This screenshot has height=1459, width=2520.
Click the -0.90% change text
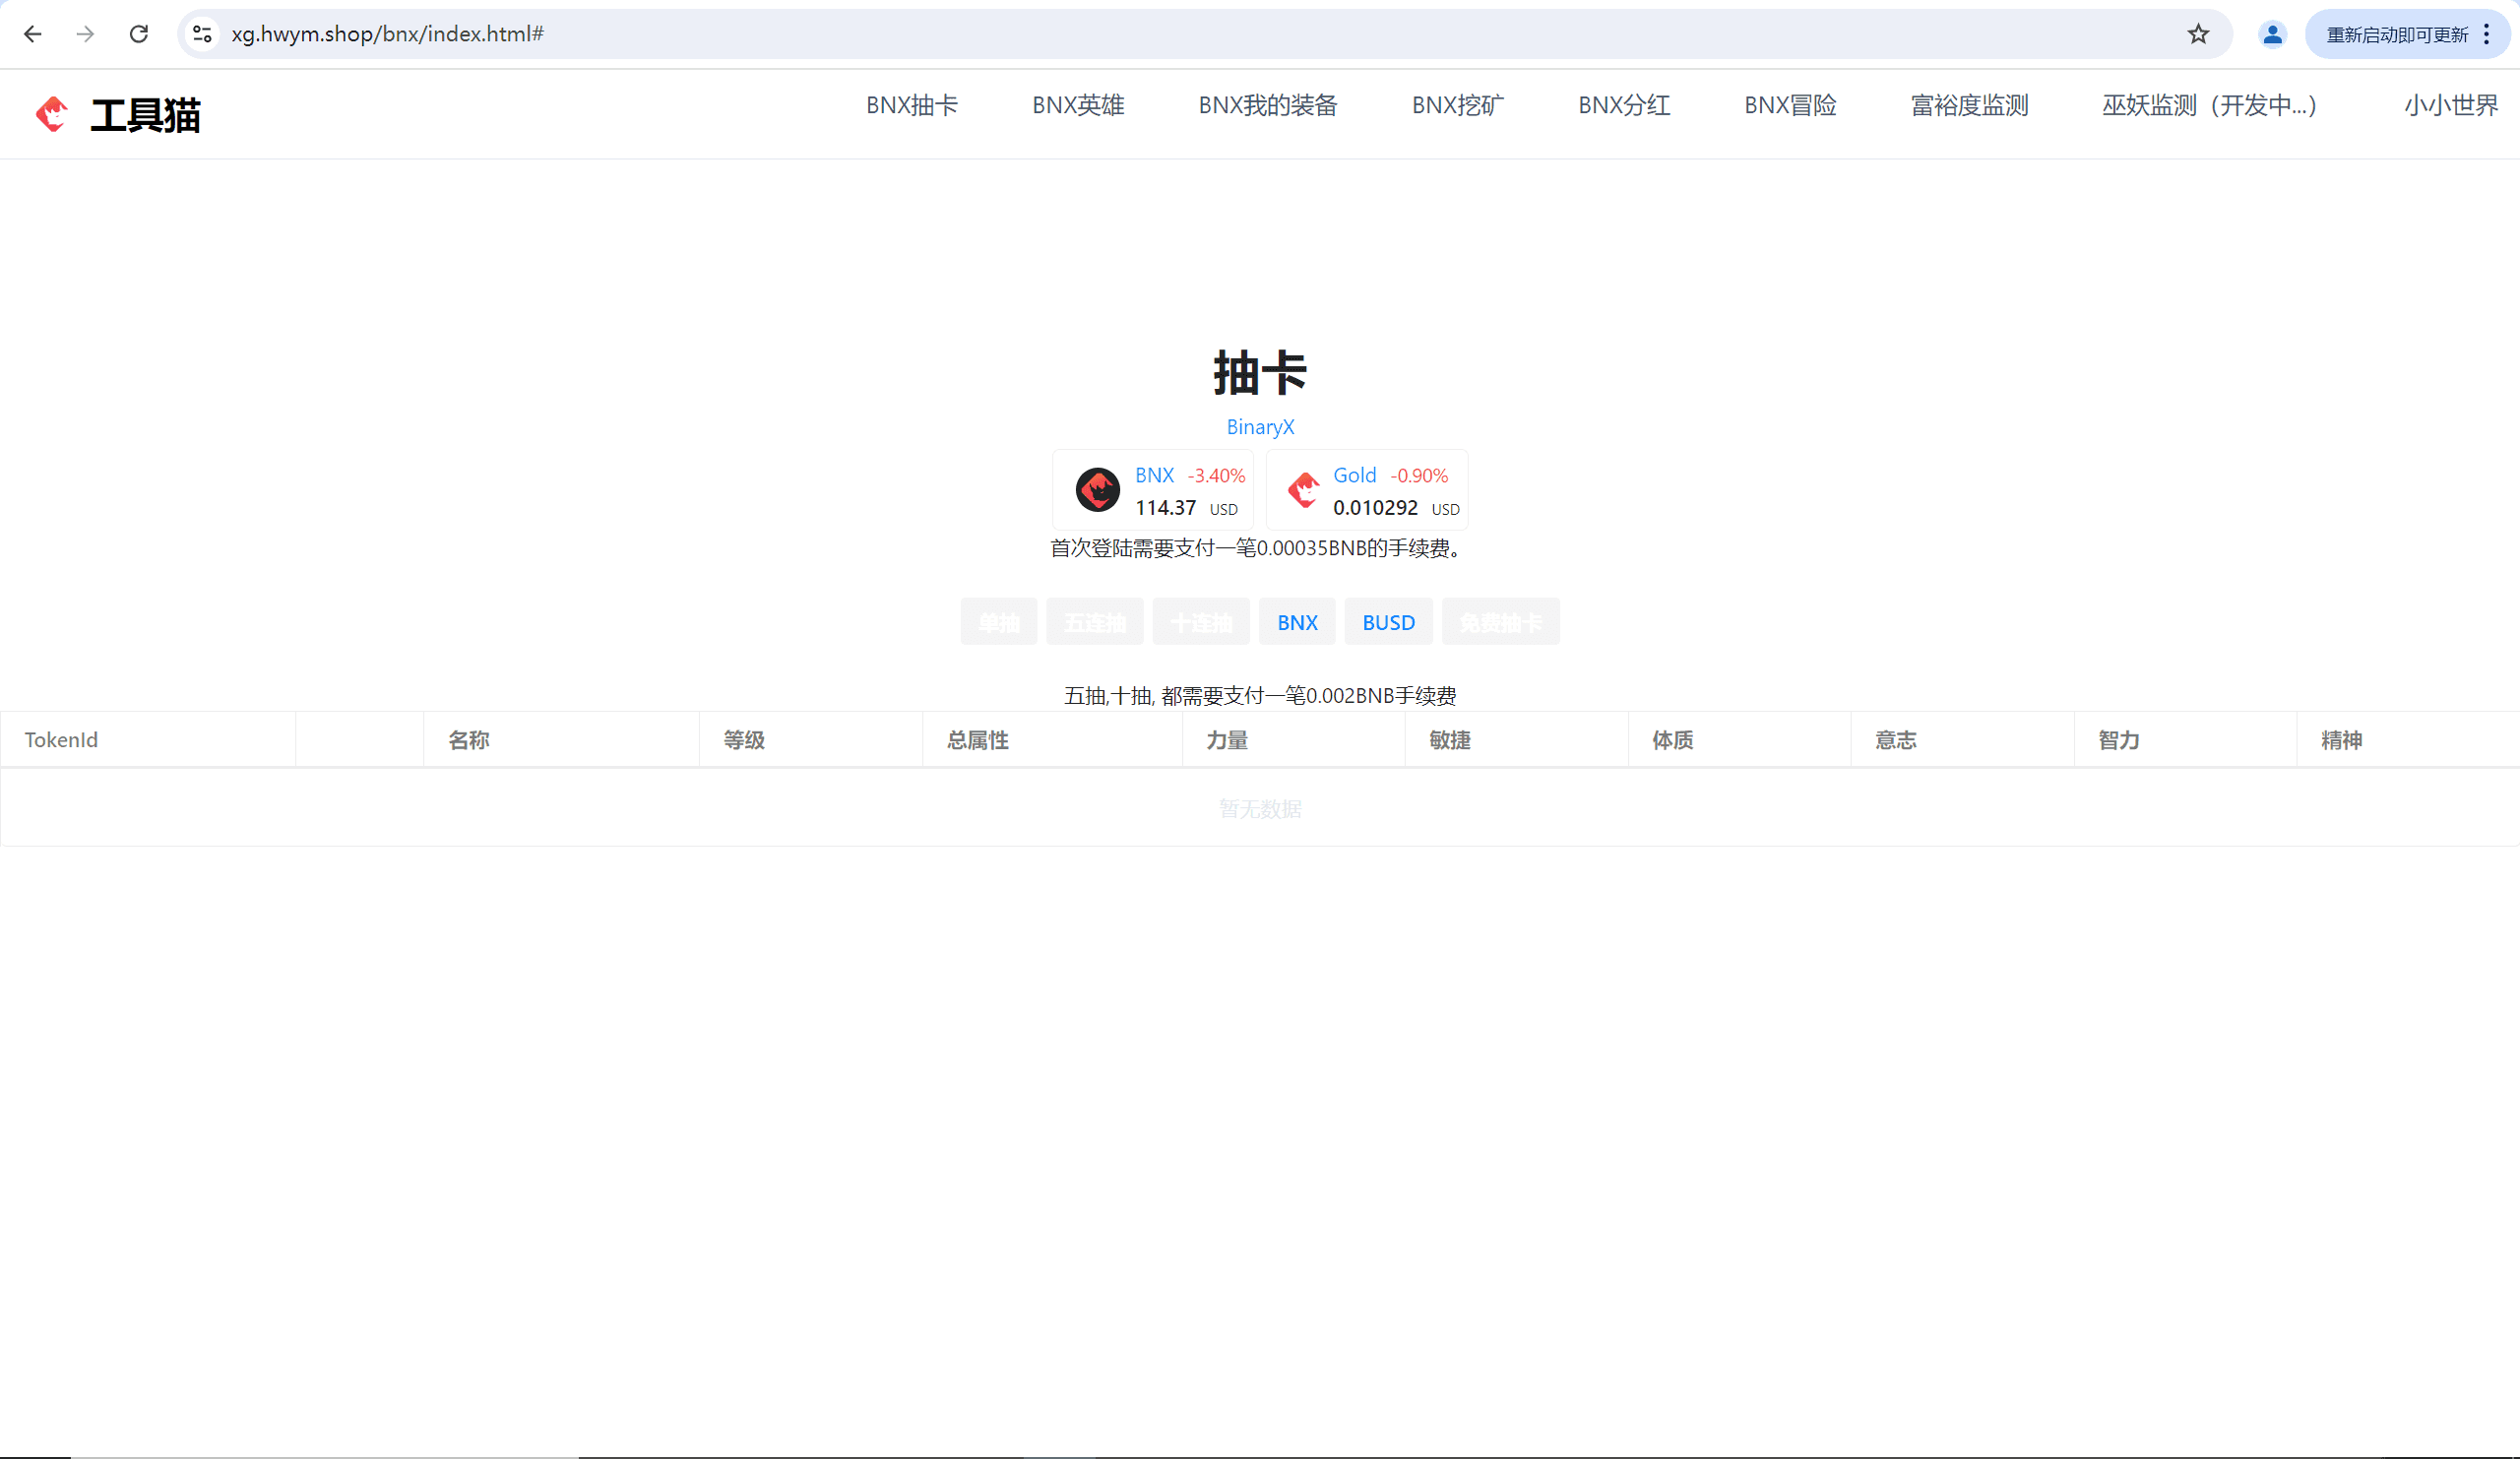1419,476
